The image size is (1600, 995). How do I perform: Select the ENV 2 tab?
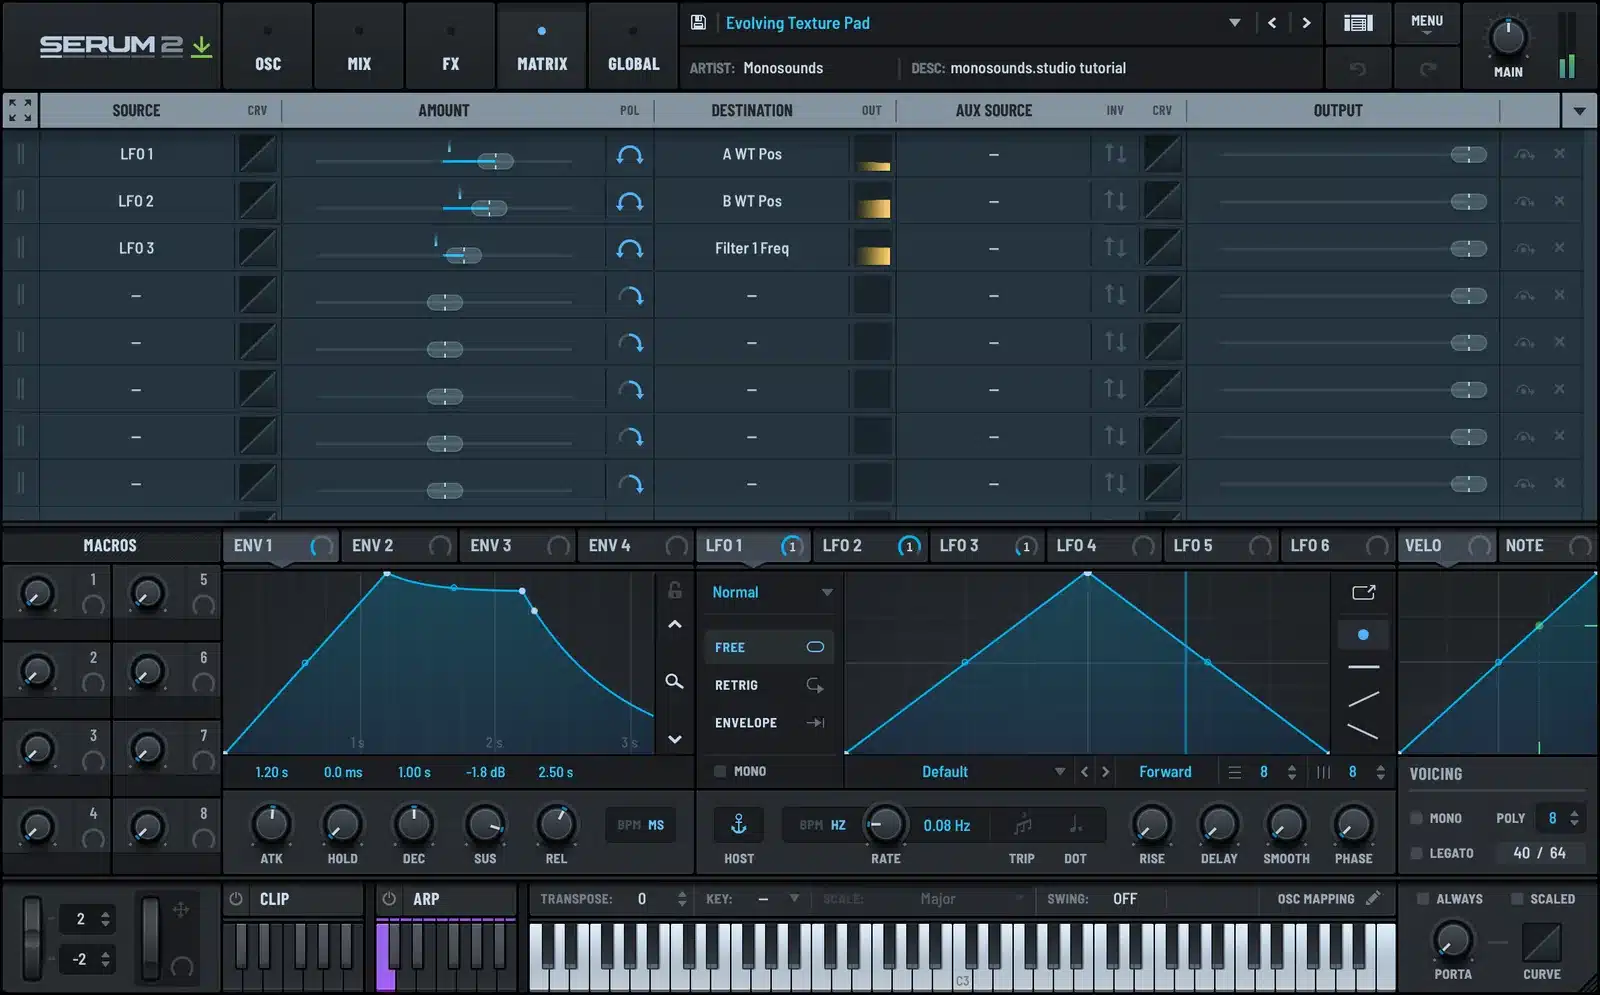click(399, 546)
